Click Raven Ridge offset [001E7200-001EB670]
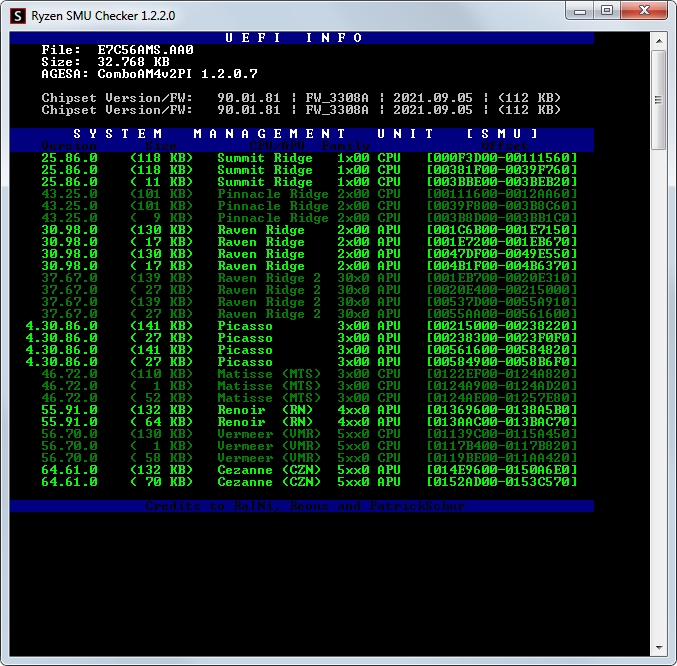Image resolution: width=677 pixels, height=666 pixels. coord(502,242)
